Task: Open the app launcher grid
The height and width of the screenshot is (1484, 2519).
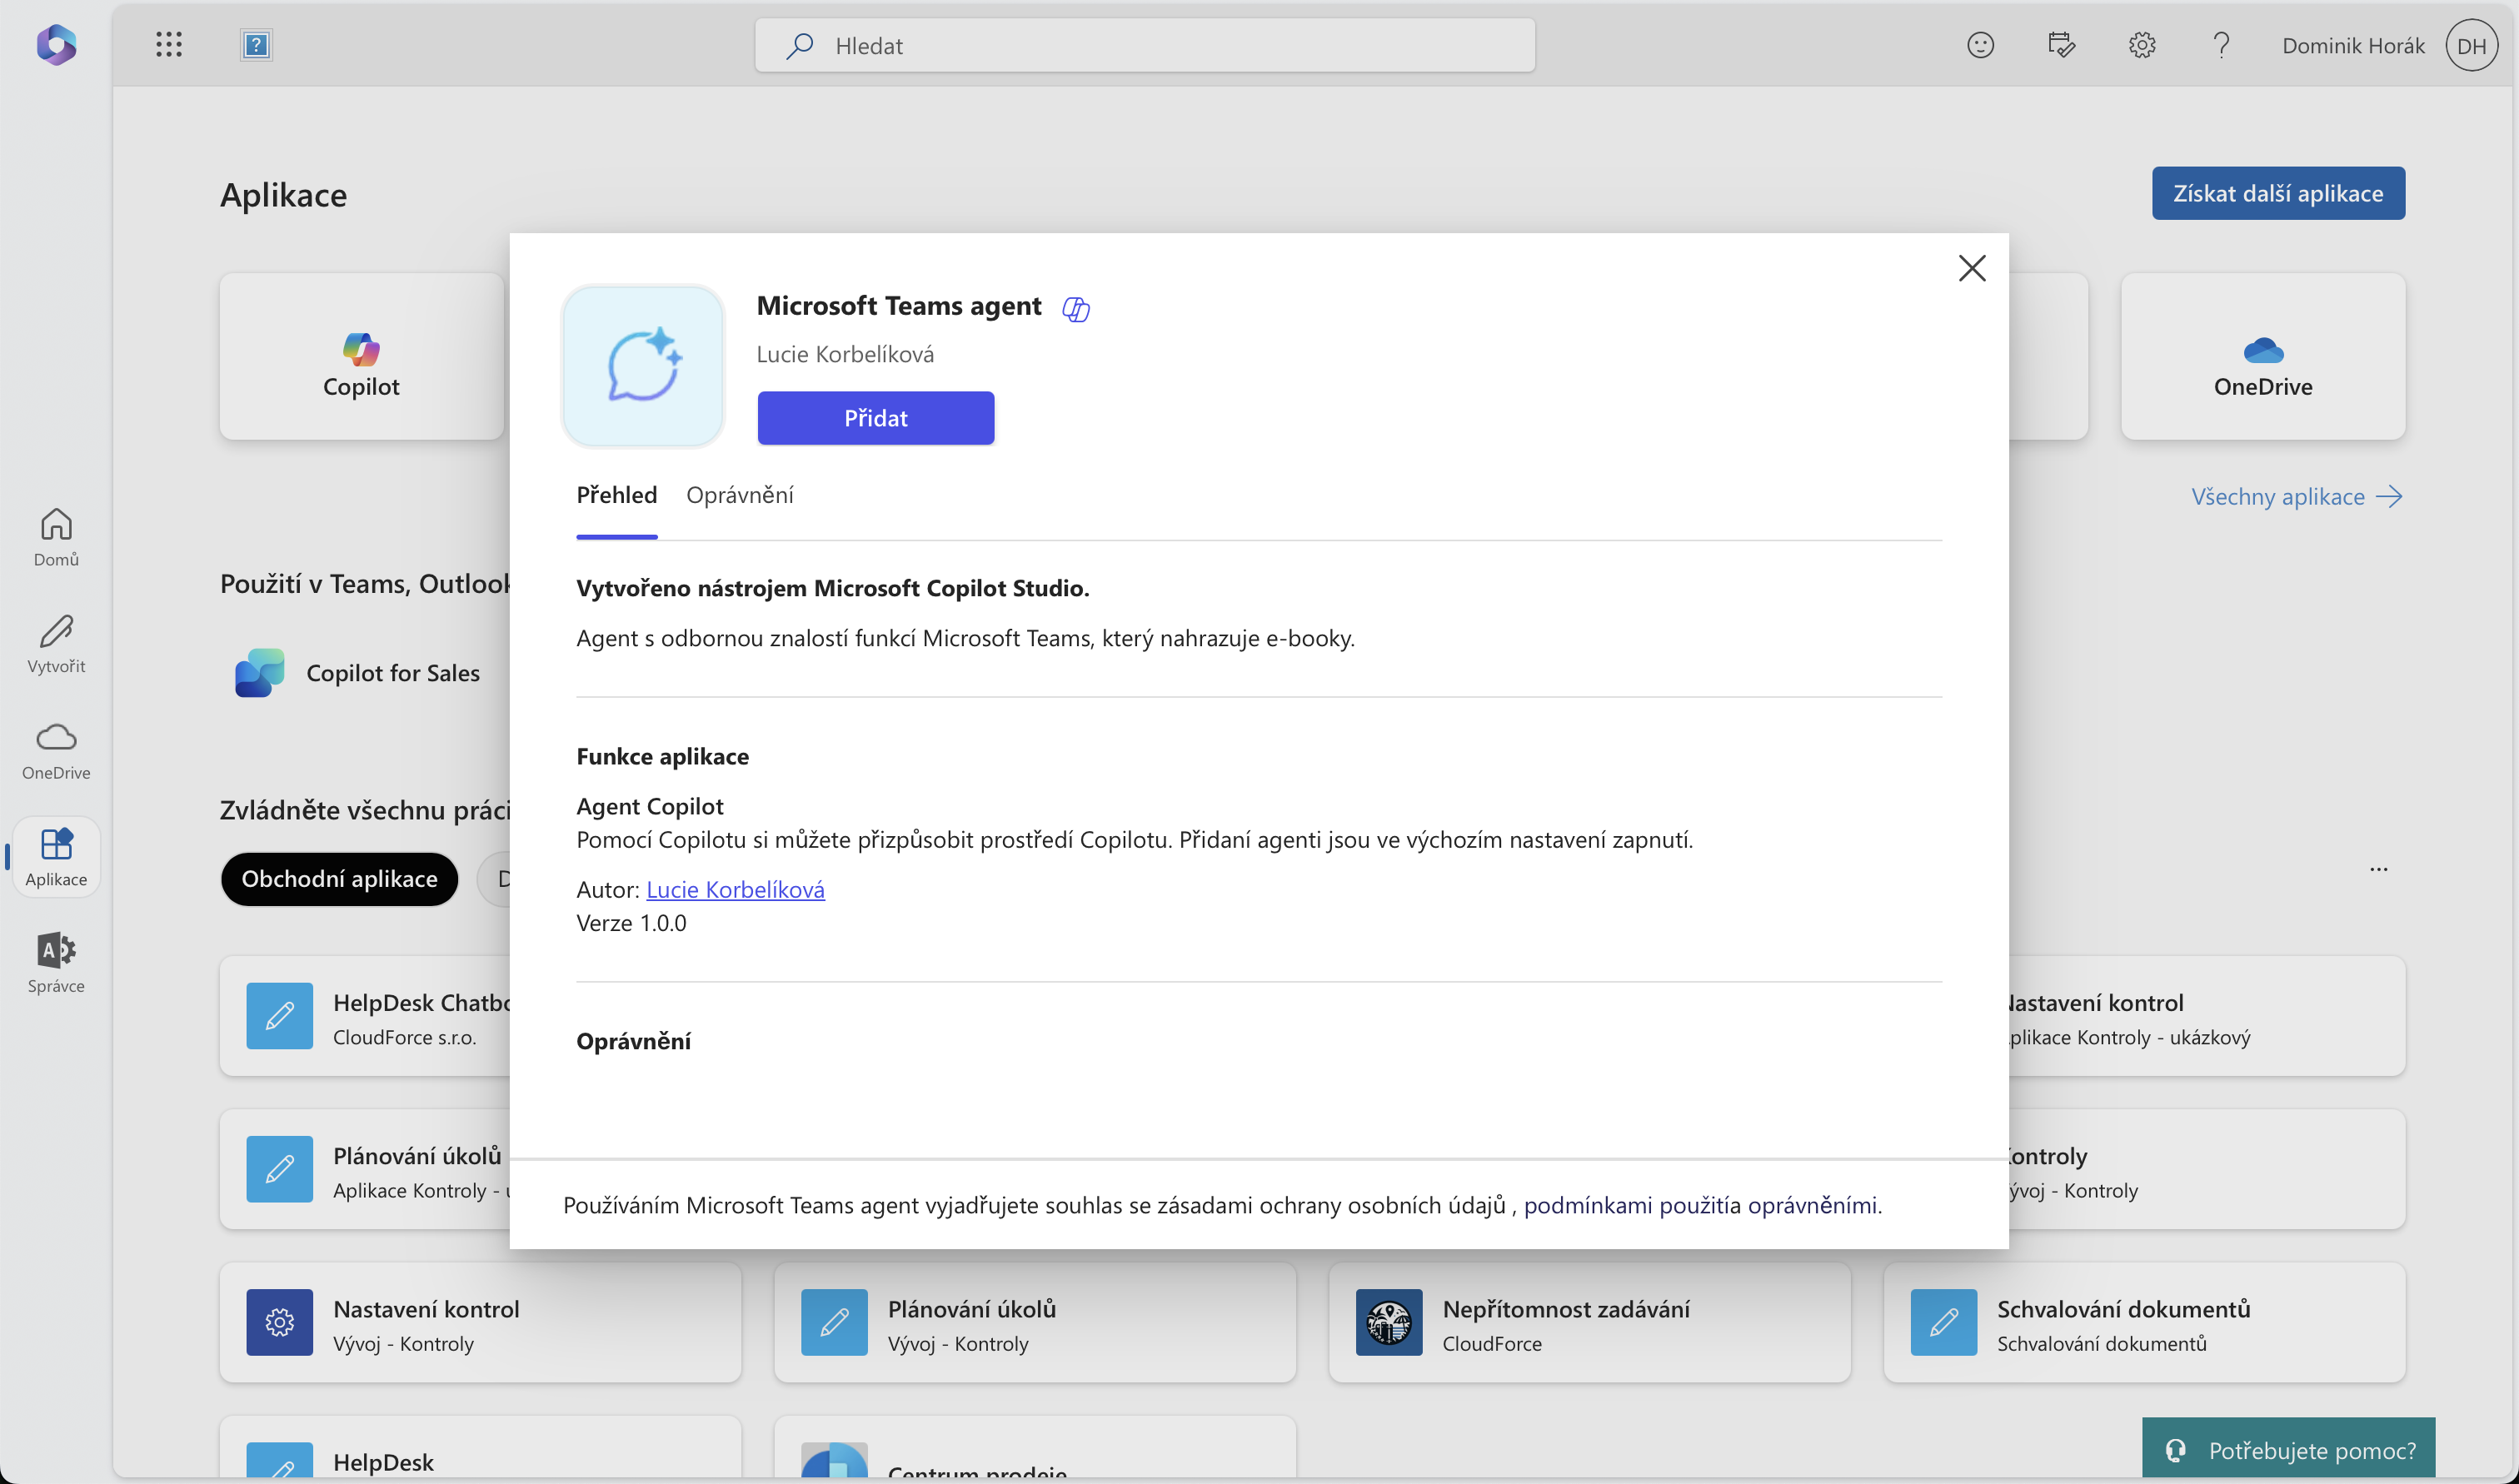Action: tap(169, 44)
